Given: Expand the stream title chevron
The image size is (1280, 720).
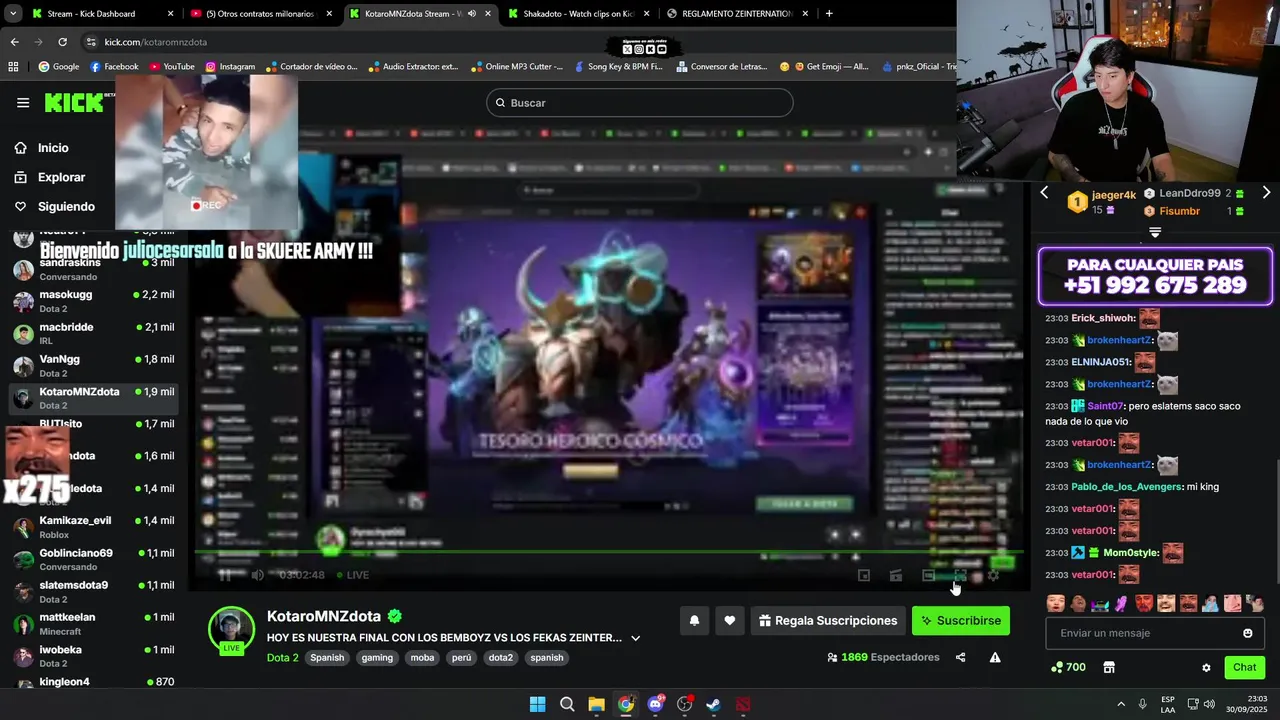Looking at the screenshot, I should 635,638.
